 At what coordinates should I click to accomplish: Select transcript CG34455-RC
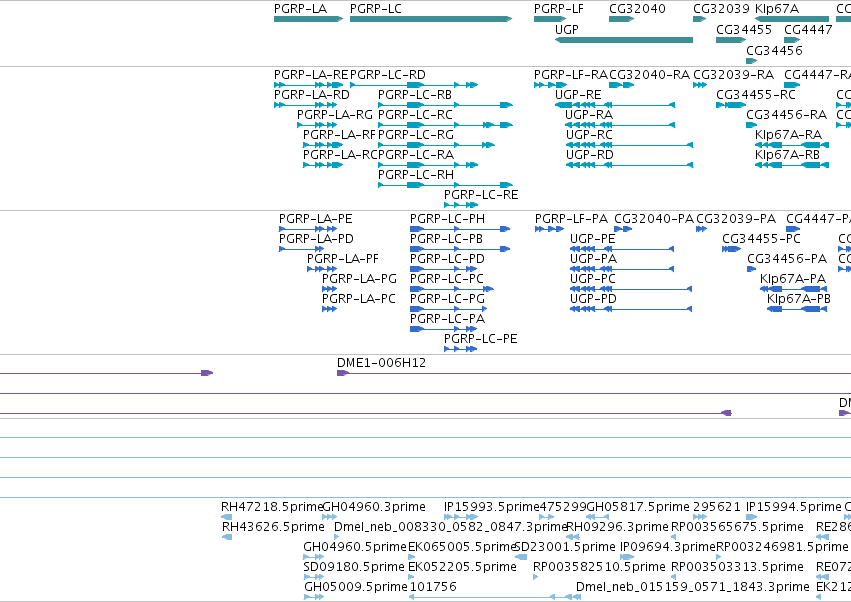pos(731,105)
